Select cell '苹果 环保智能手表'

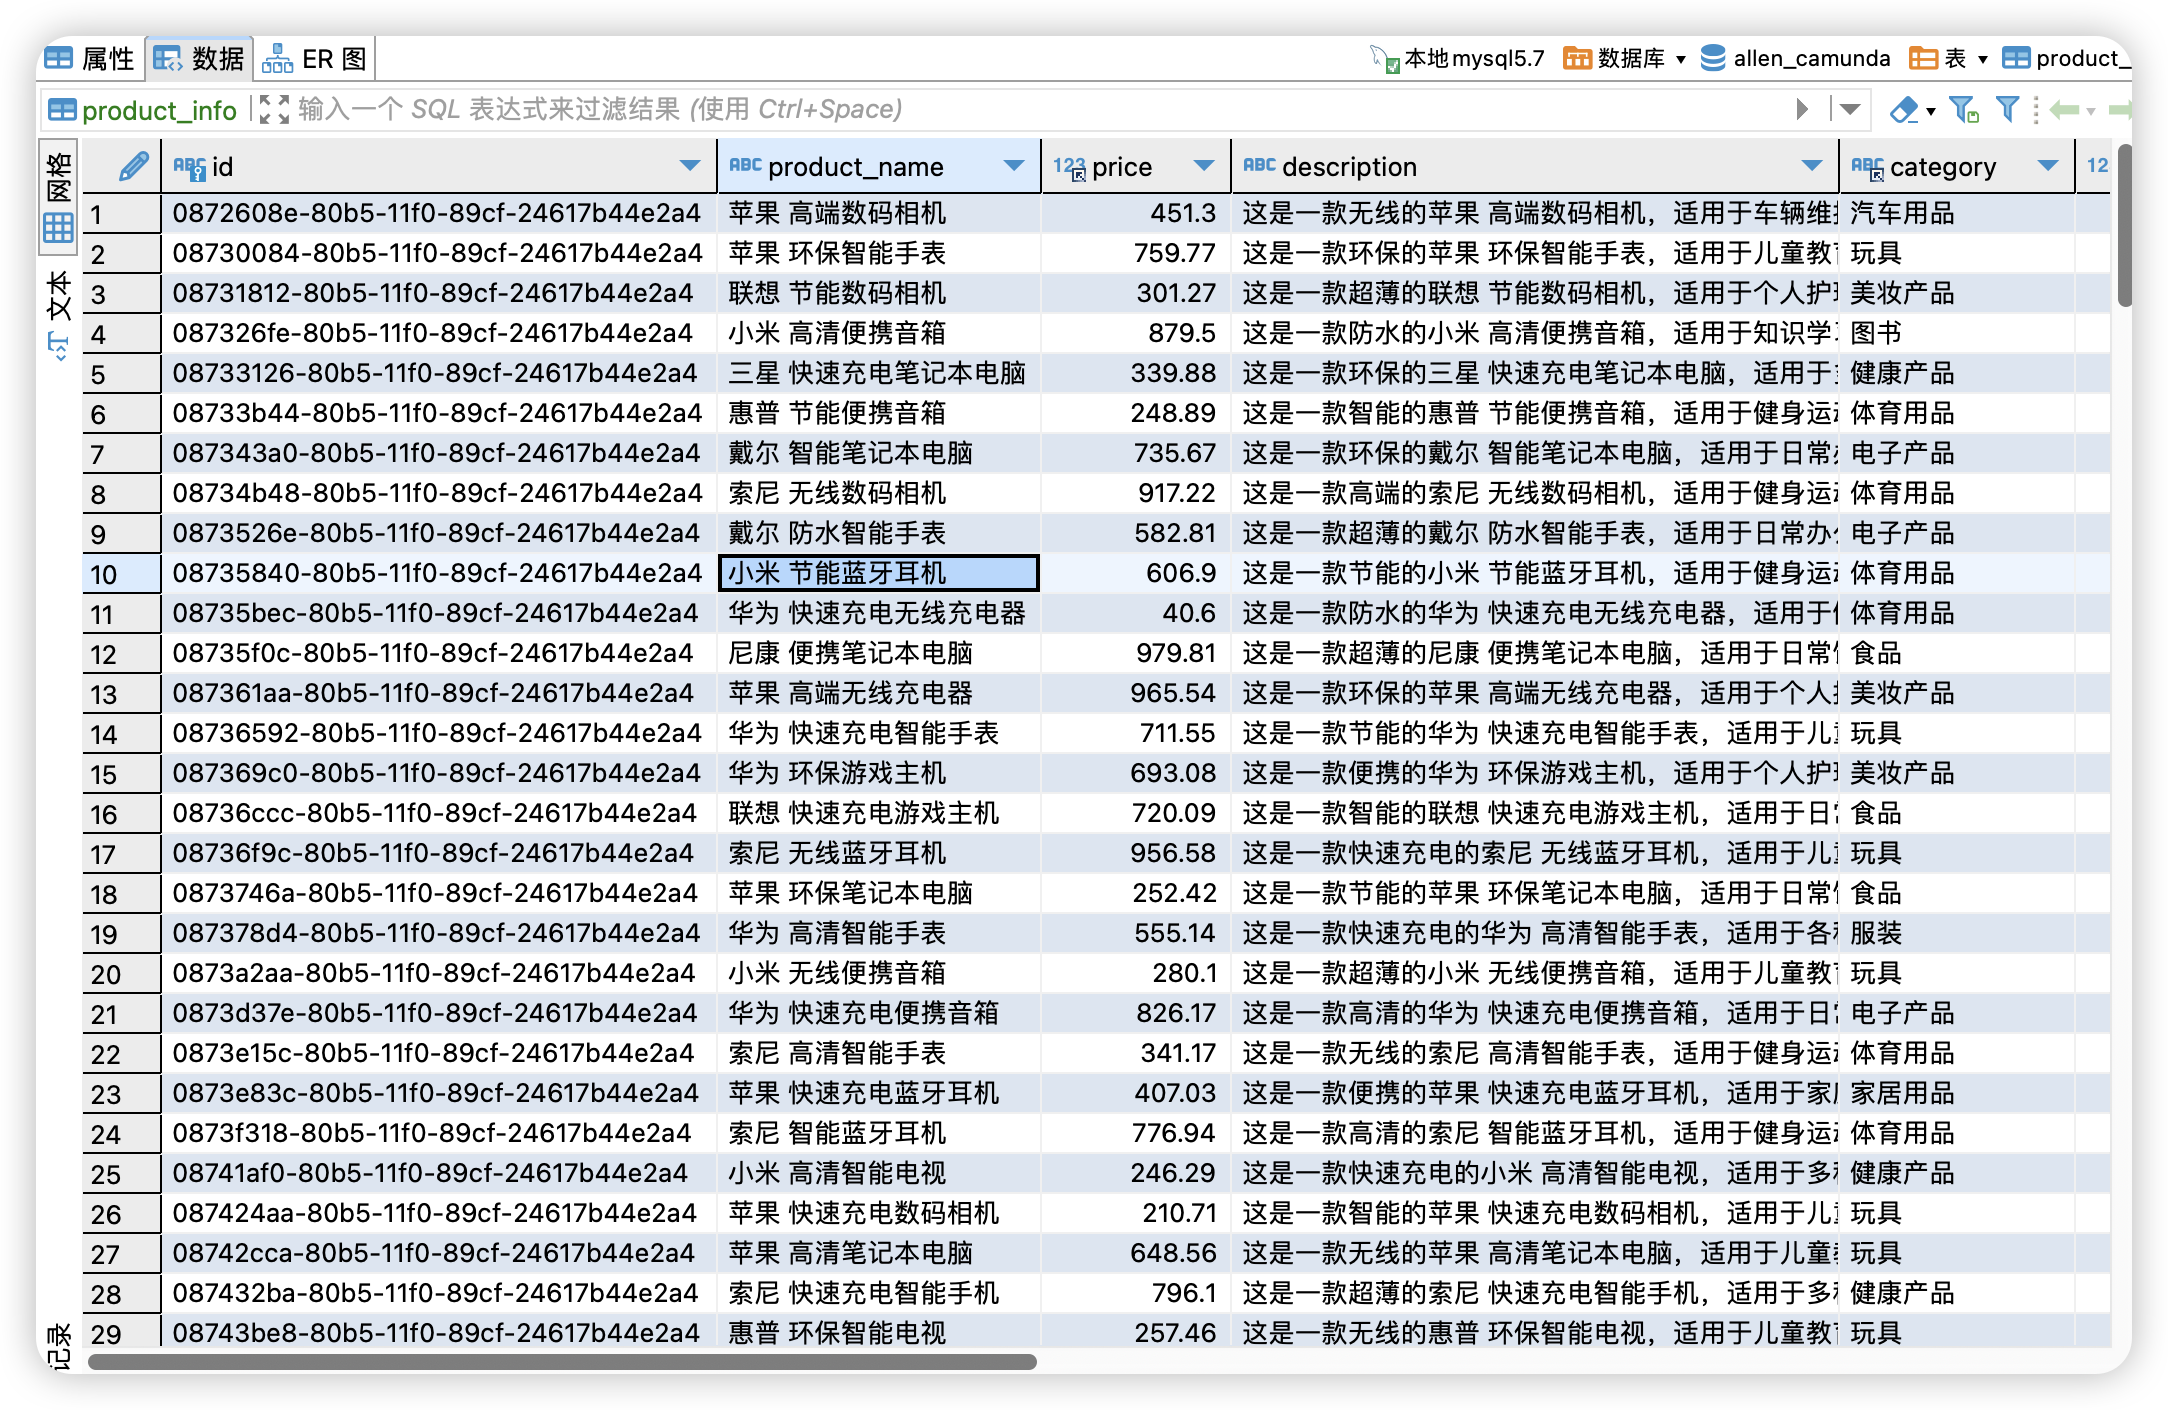879,253
